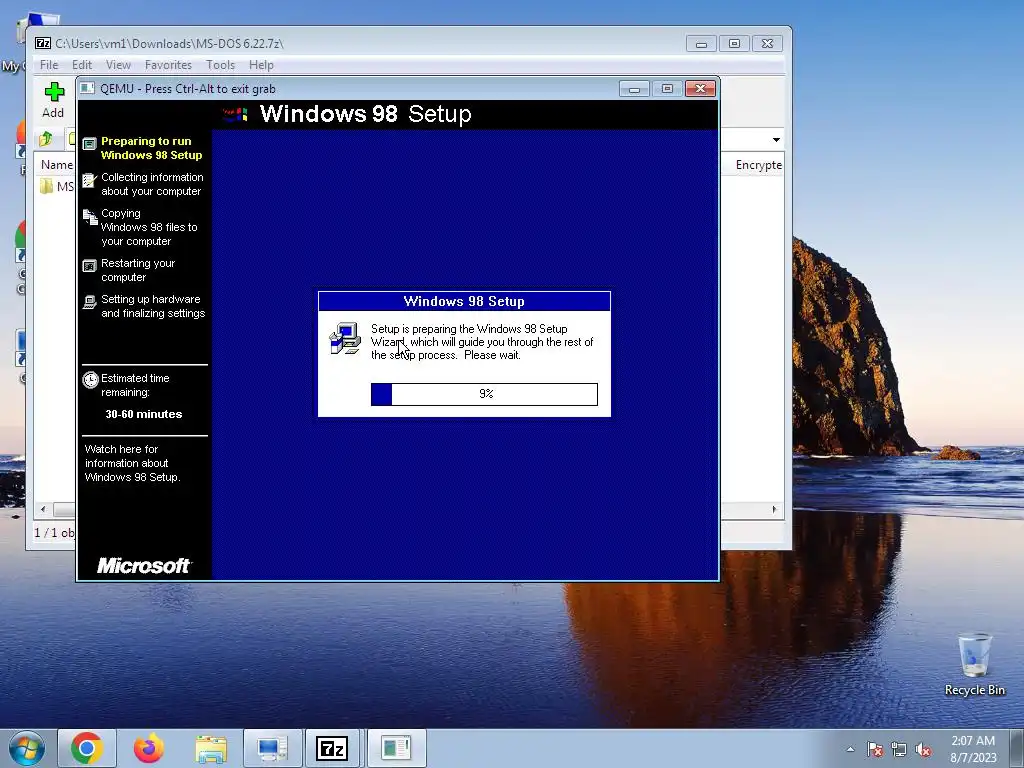Viewport: 1024px width, 768px height.
Task: Click the Windows flag logo in header
Action: coord(235,115)
